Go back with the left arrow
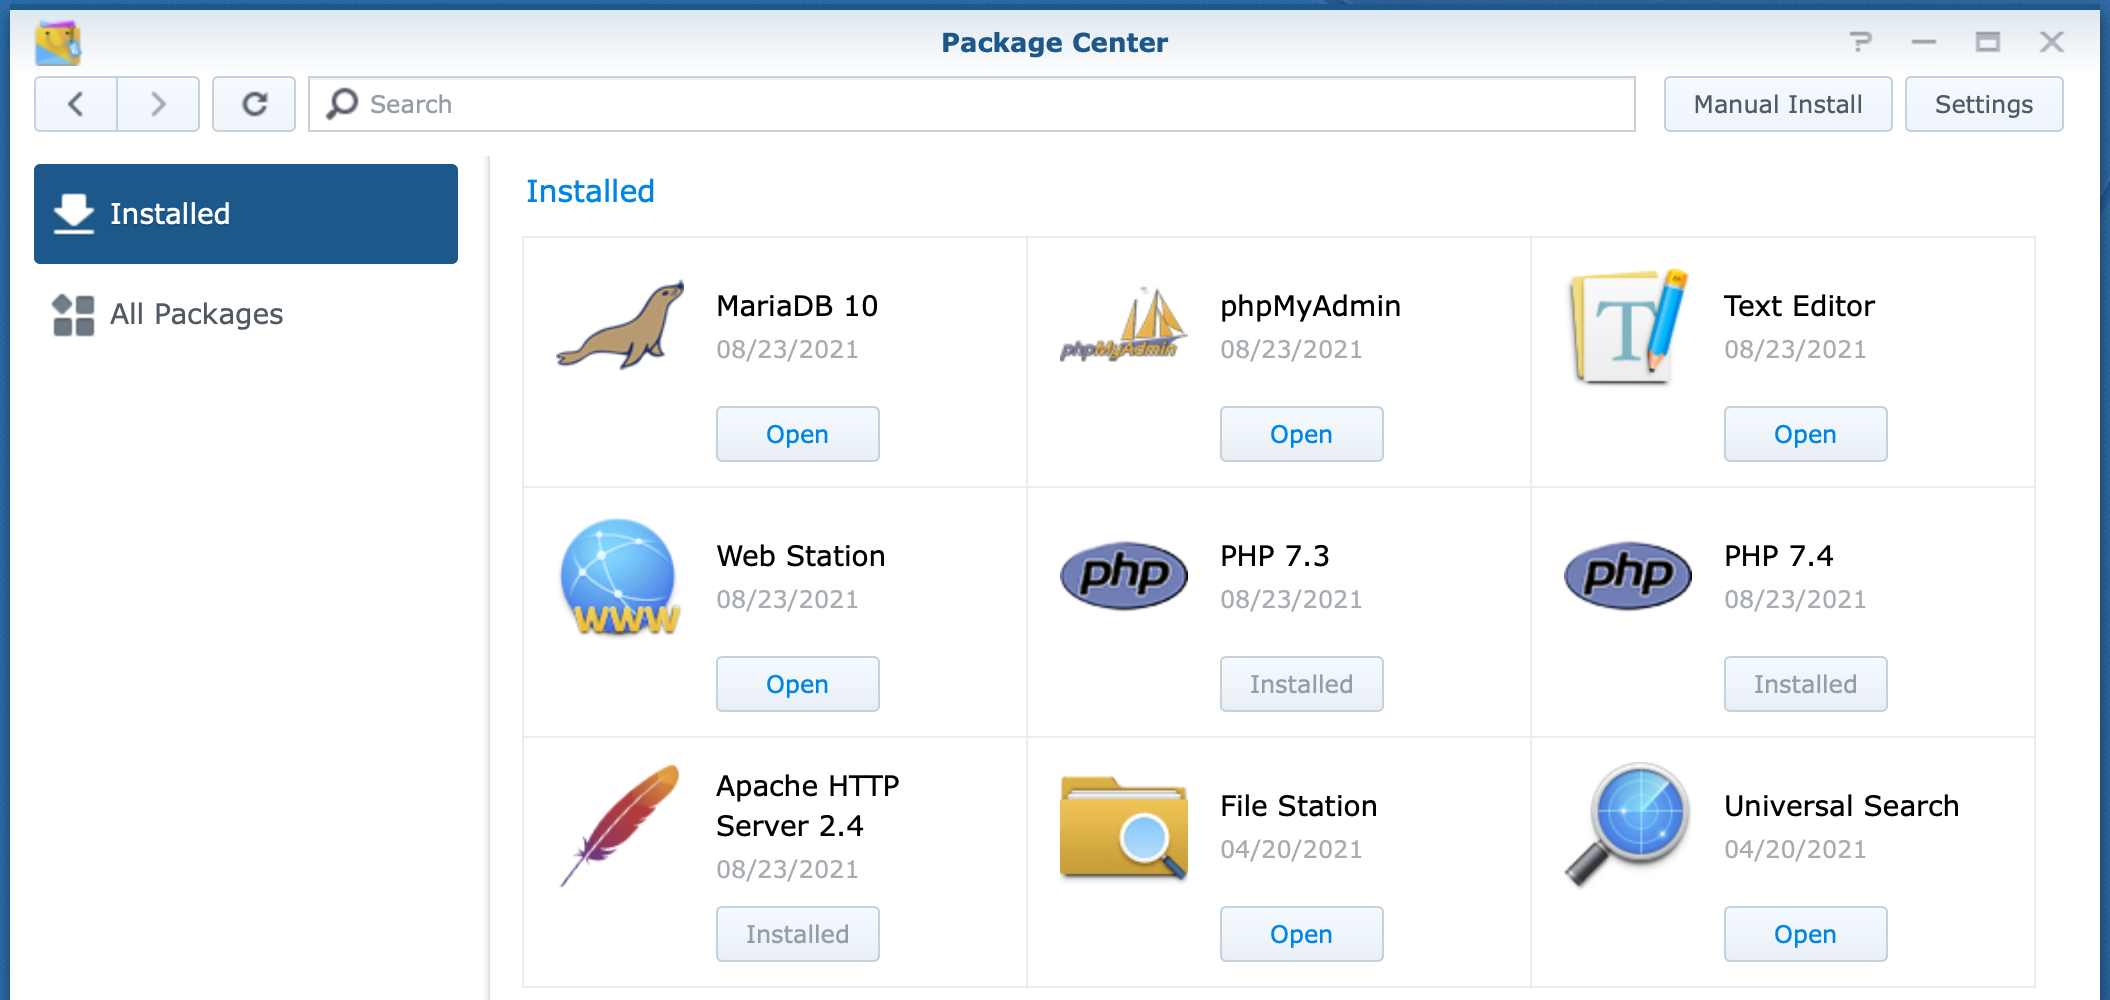 click(x=76, y=104)
